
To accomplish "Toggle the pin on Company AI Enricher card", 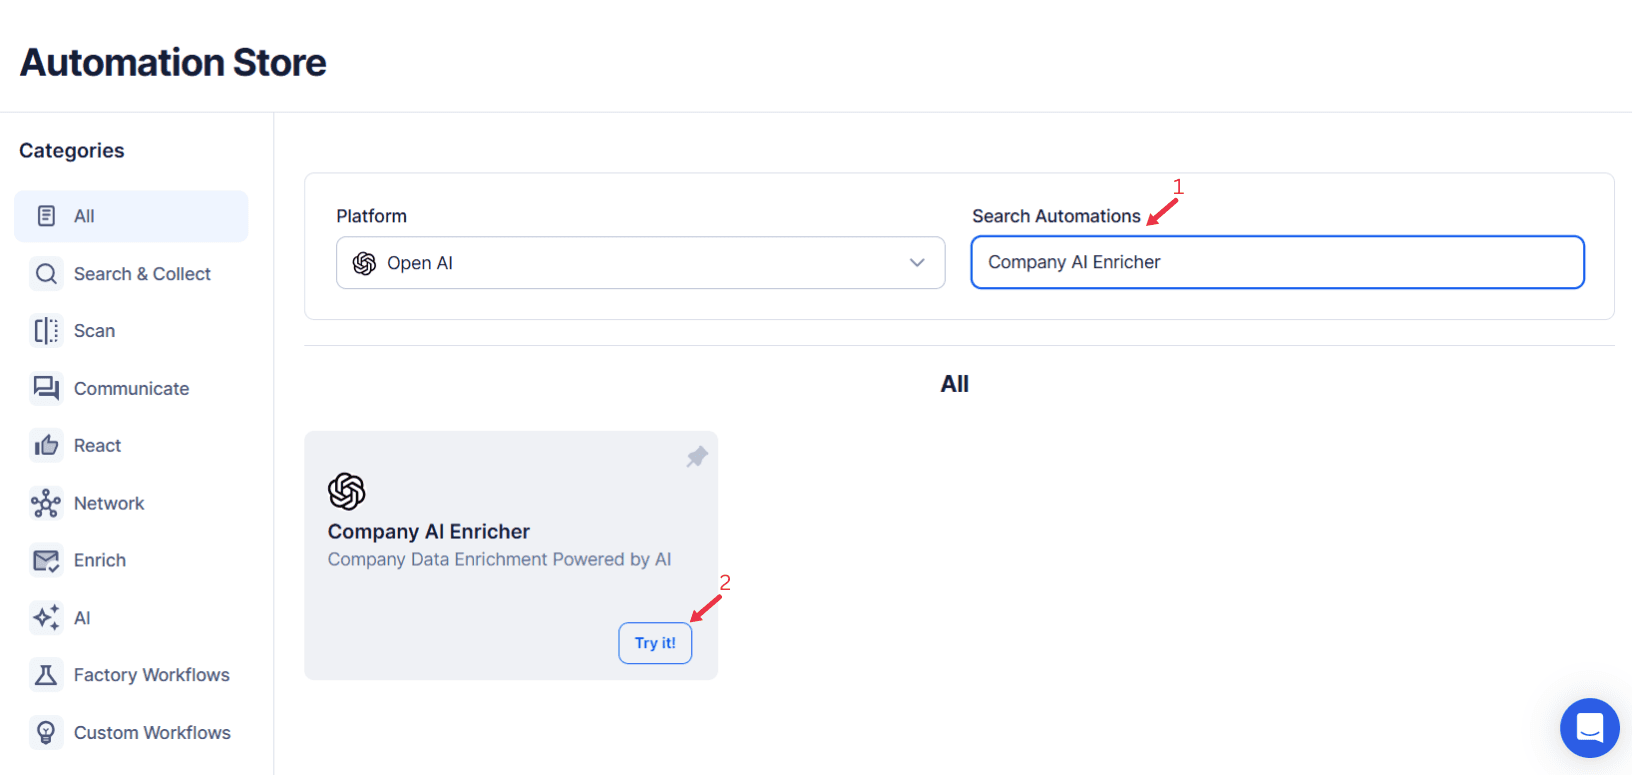I will (697, 457).
